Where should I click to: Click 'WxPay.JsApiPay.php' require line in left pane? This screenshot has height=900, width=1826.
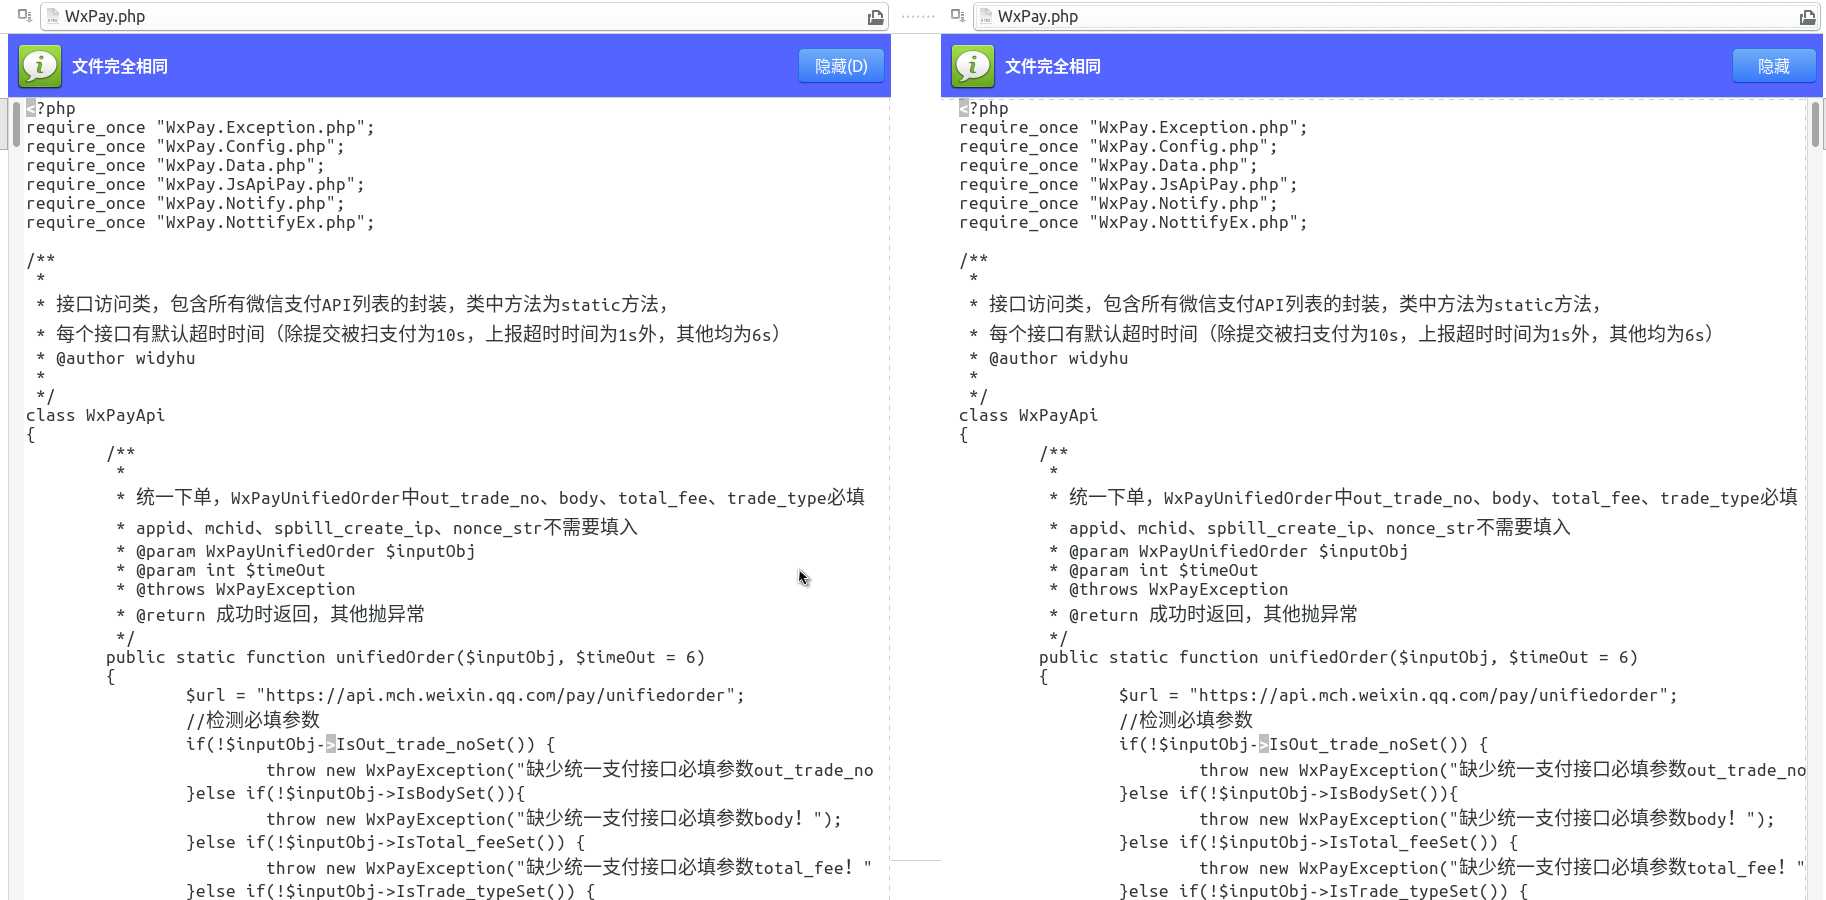pos(195,184)
